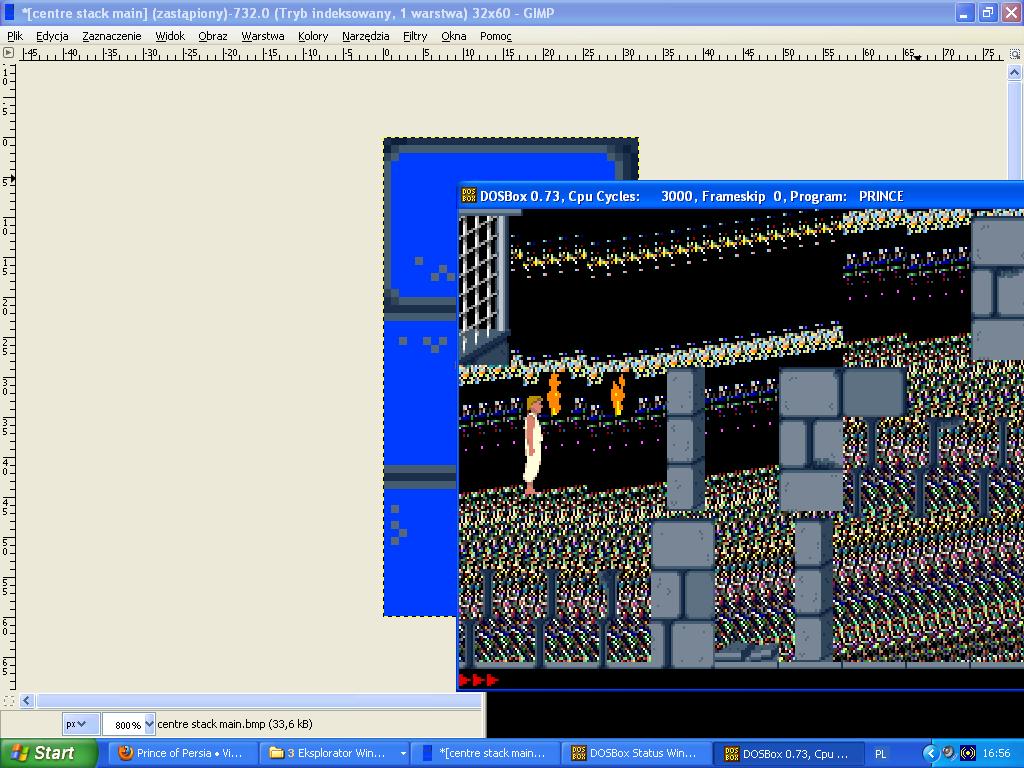Click the wireless signal tray icon
This screenshot has width=1024, height=768.
(x=967, y=753)
